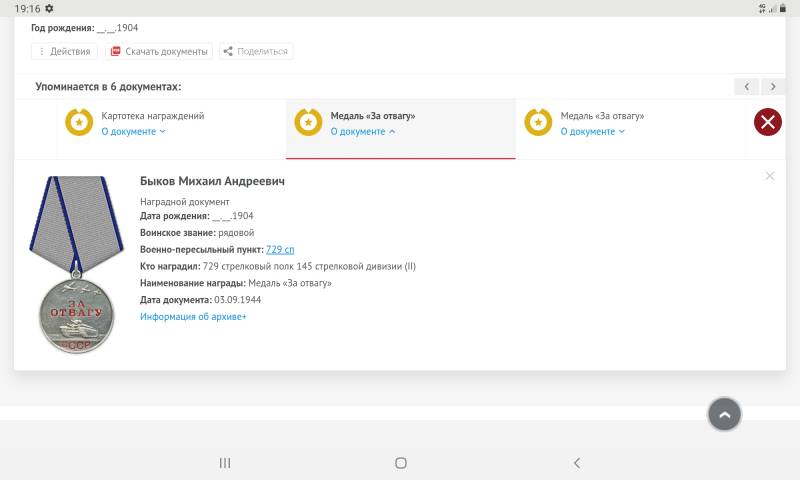Open the Действия actions menu
Viewport: 800px width, 480px height.
(x=64, y=51)
